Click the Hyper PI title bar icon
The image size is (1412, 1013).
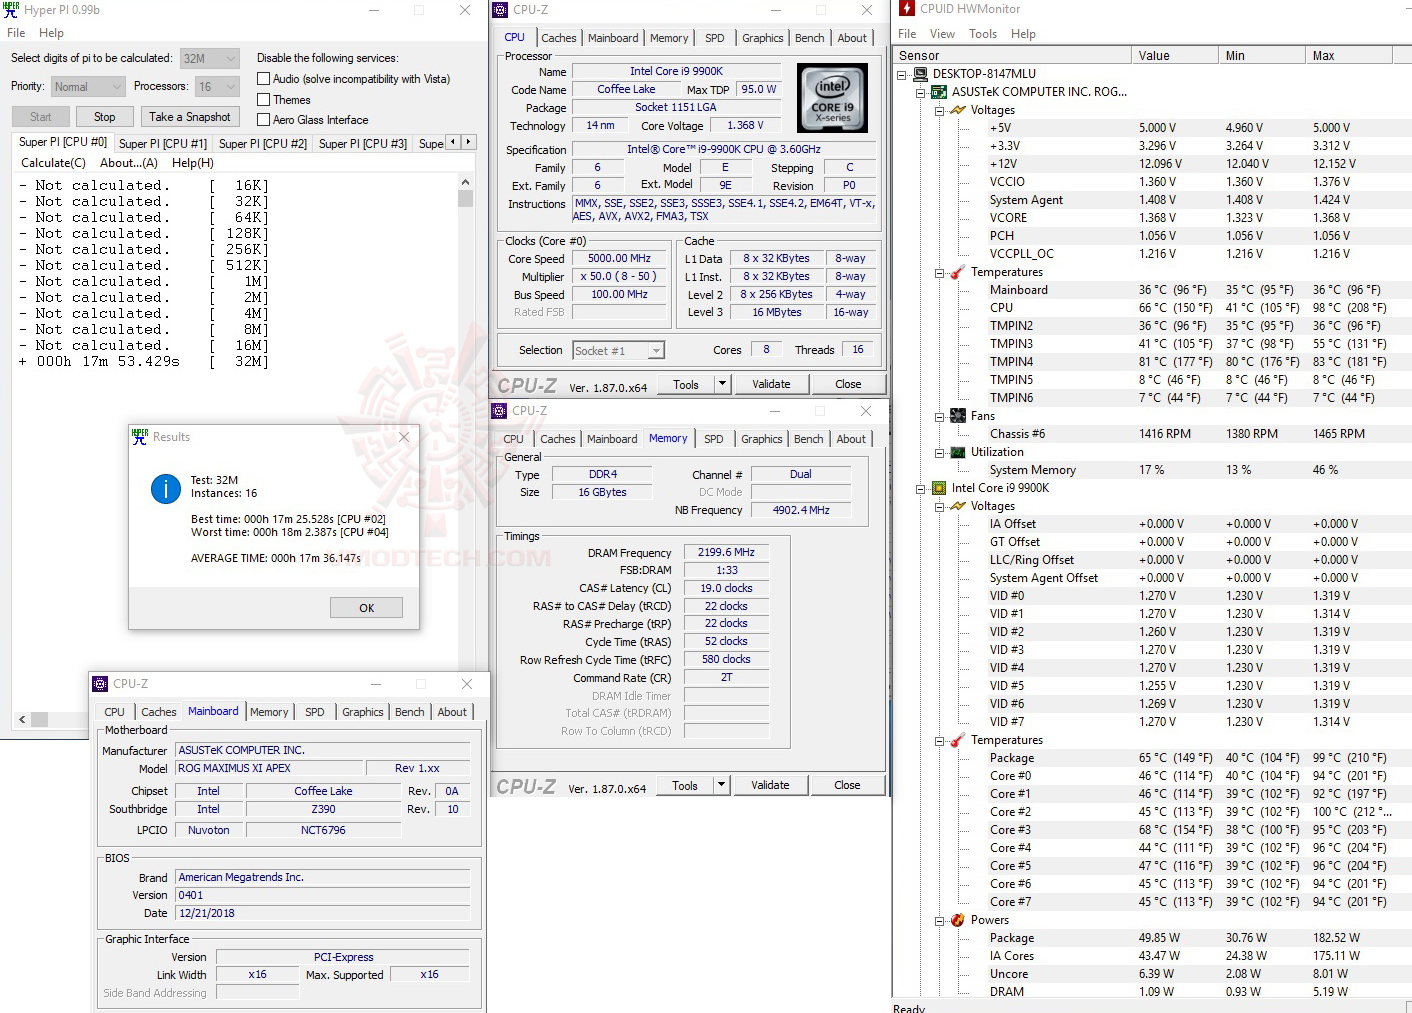(11, 10)
